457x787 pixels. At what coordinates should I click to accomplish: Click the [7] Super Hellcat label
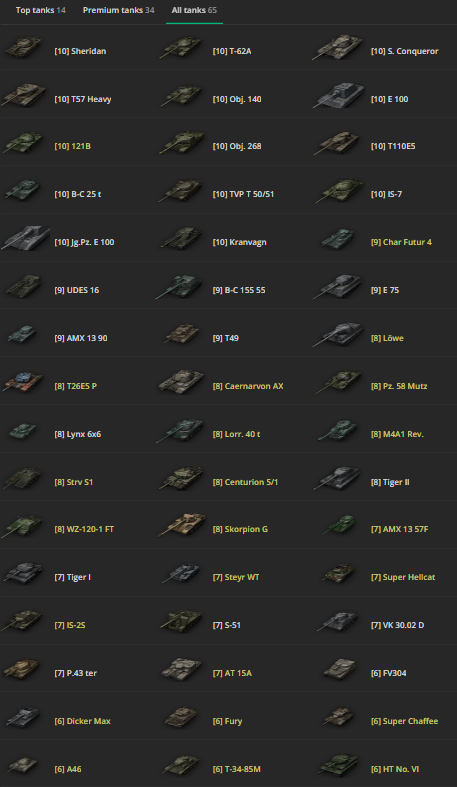(x=403, y=577)
